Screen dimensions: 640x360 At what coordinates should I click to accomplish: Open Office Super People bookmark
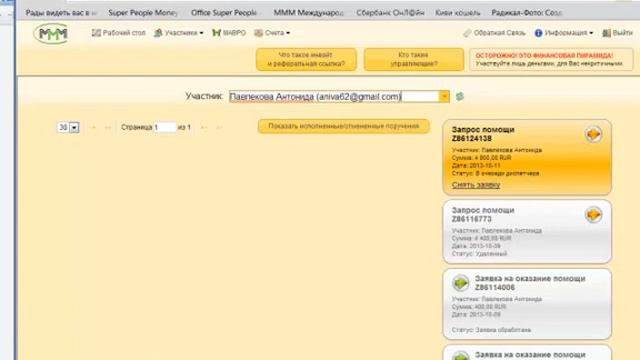click(224, 13)
